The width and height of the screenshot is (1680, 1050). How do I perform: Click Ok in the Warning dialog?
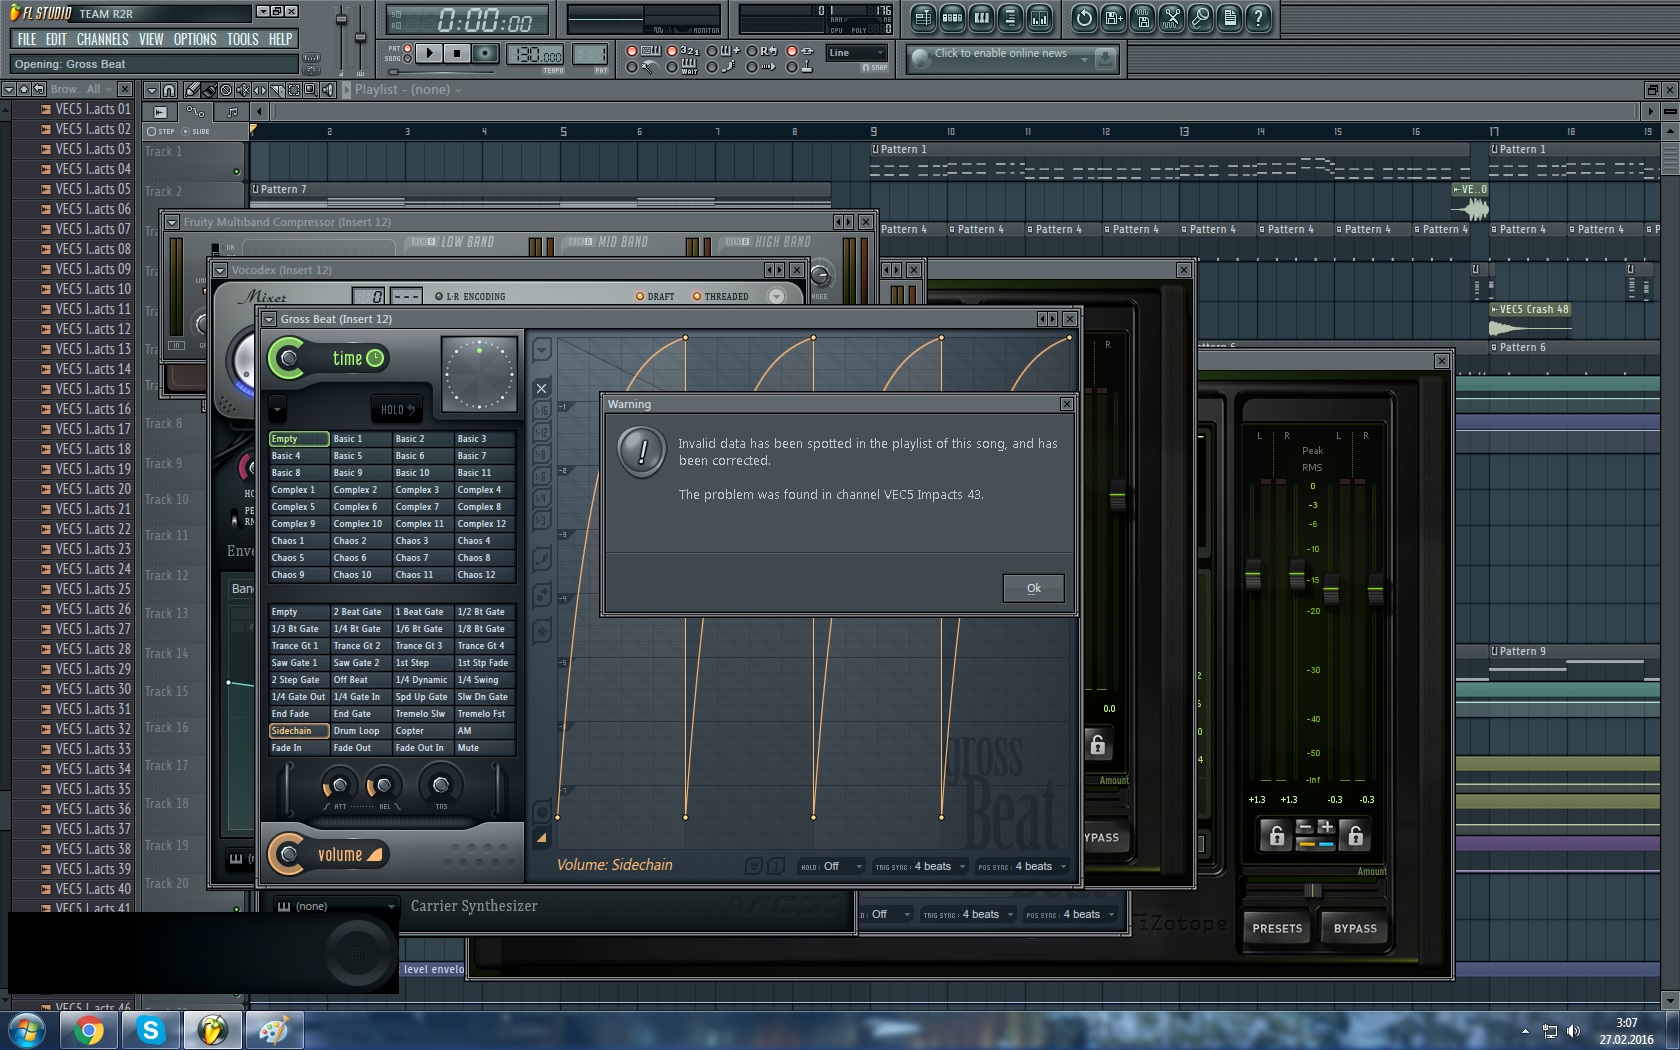tap(1033, 588)
